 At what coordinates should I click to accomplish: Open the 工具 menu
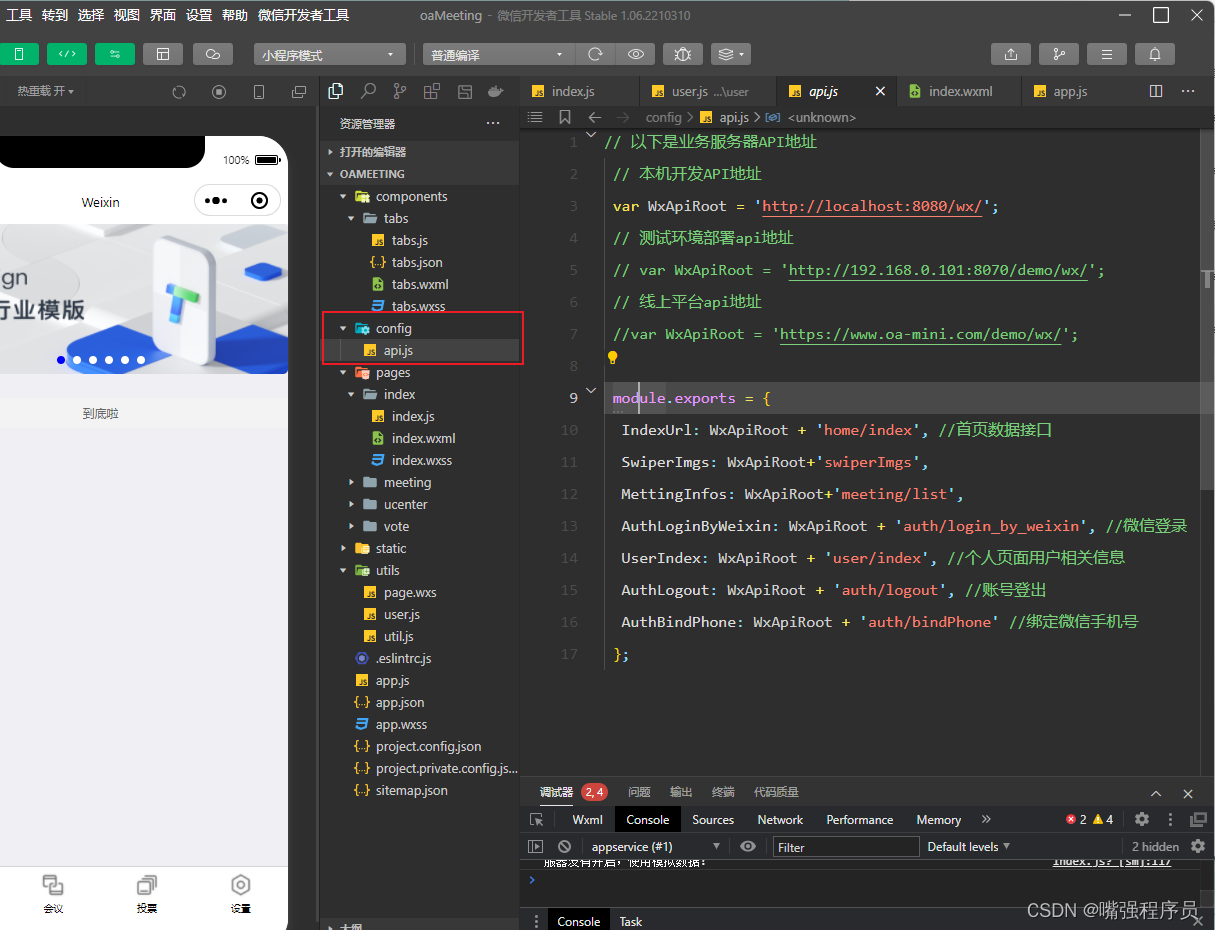point(19,15)
